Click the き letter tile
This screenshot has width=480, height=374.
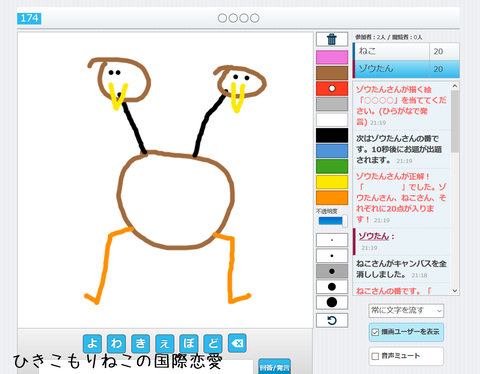pyautogui.click(x=141, y=343)
